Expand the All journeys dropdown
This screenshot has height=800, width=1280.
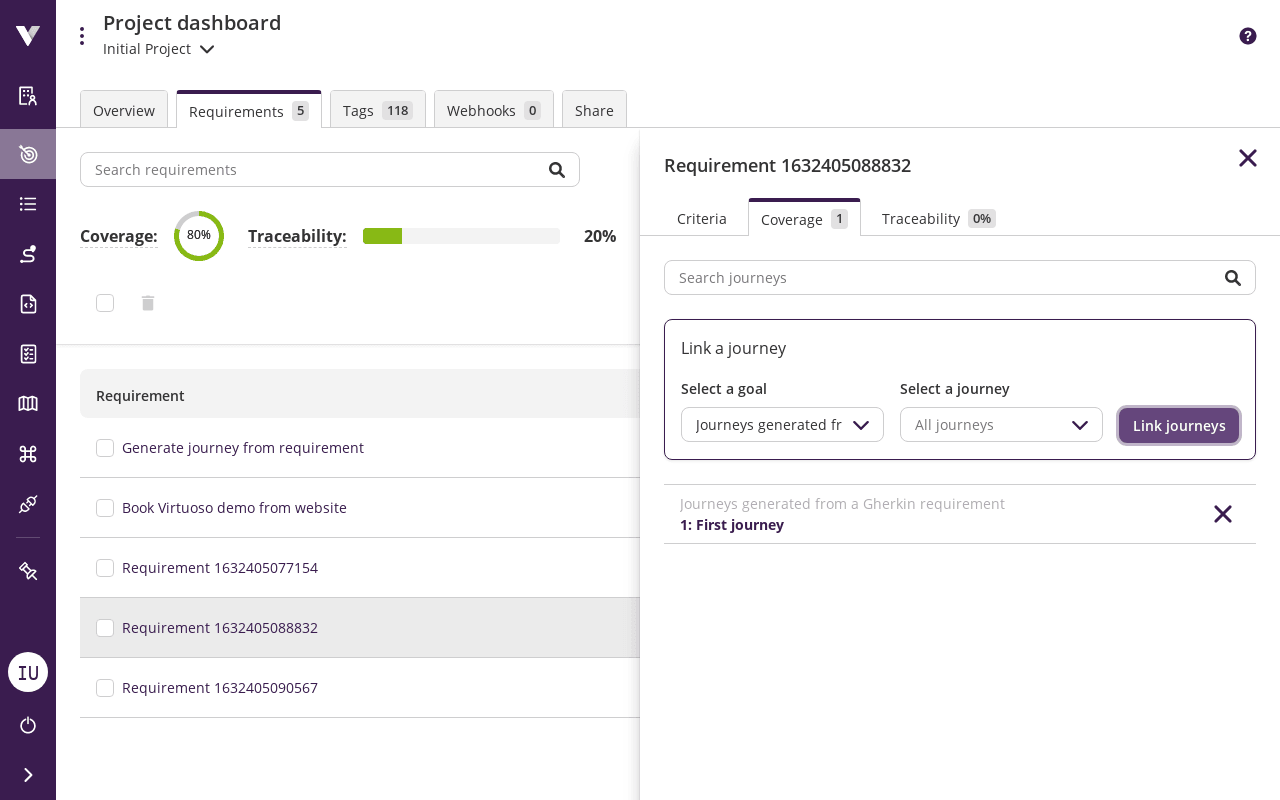(x=1001, y=424)
